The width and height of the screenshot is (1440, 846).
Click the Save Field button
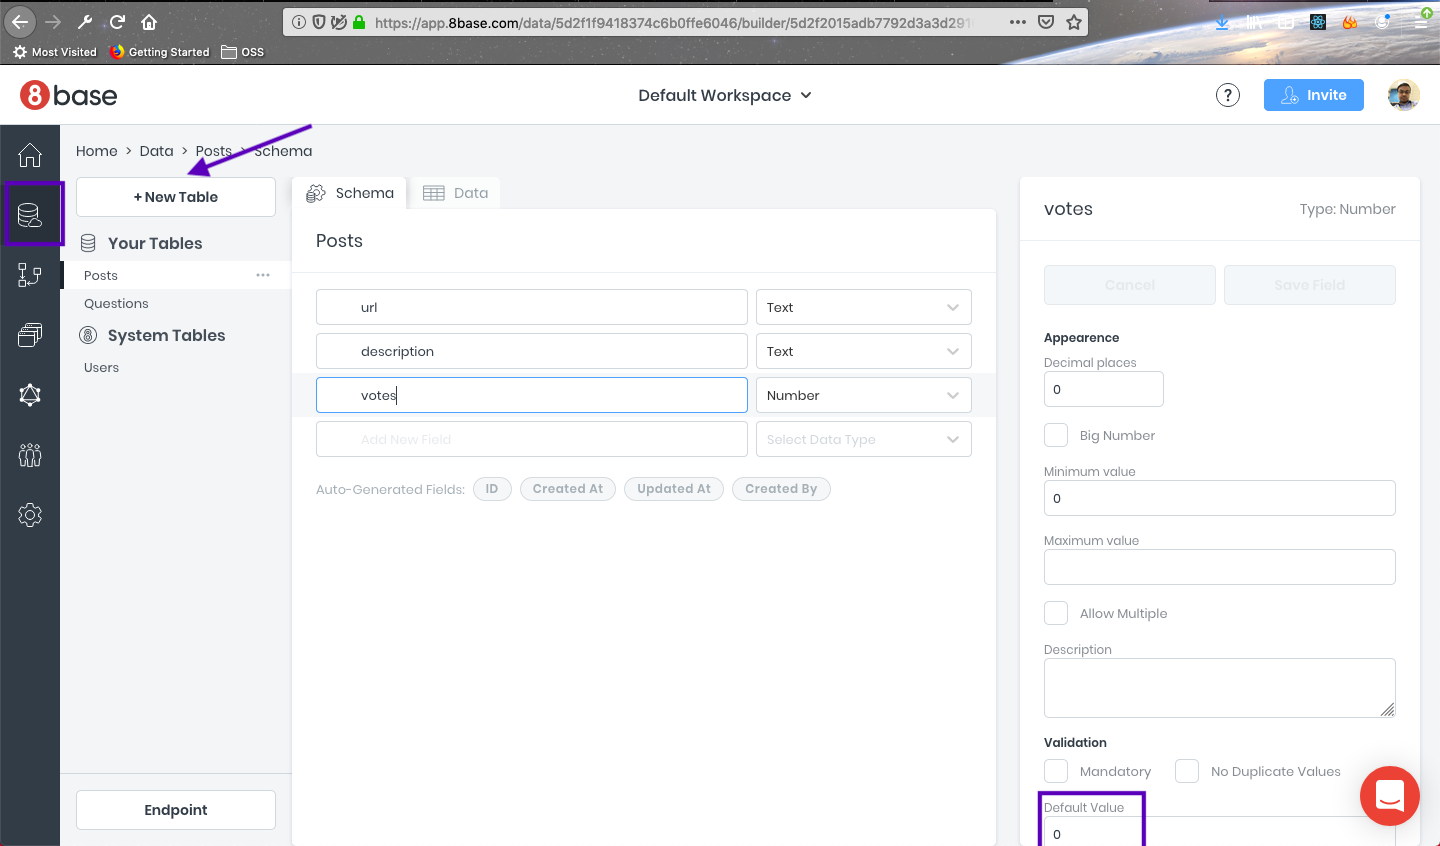point(1310,285)
